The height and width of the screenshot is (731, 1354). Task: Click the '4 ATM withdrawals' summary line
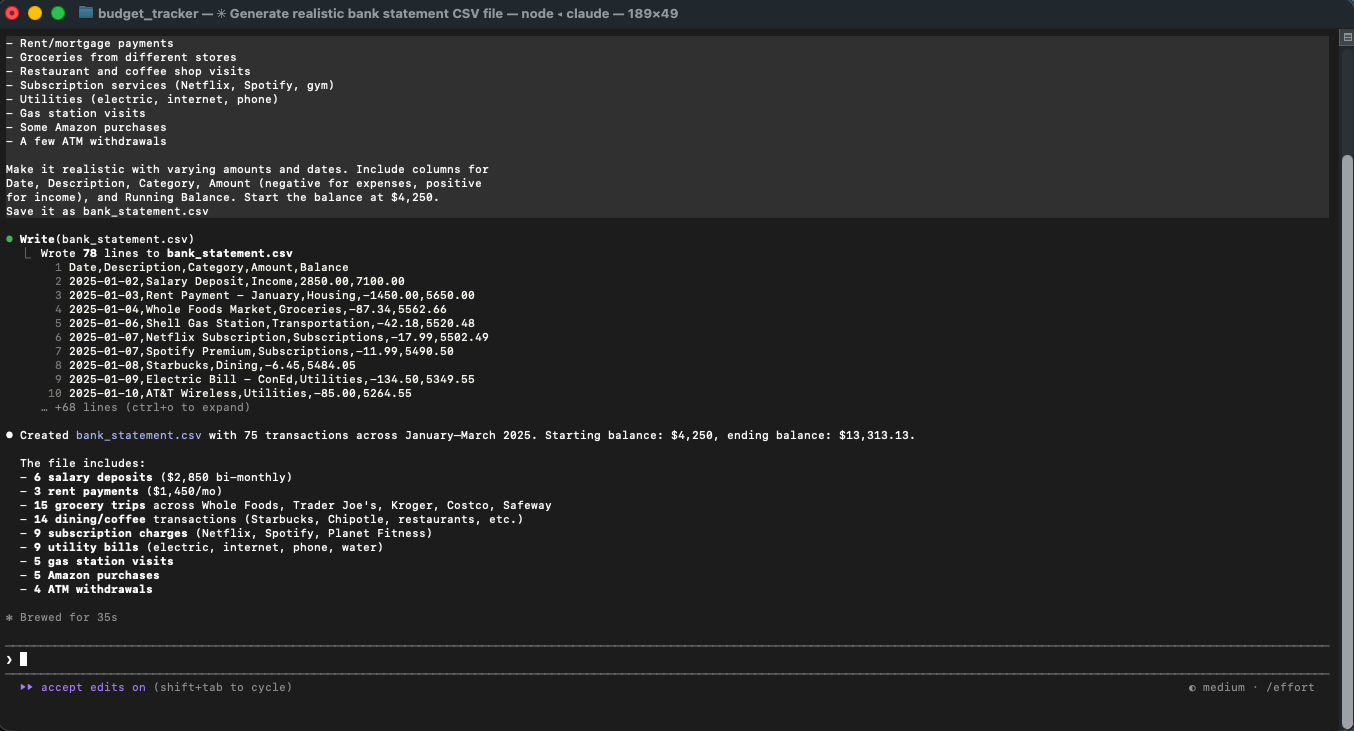point(86,589)
